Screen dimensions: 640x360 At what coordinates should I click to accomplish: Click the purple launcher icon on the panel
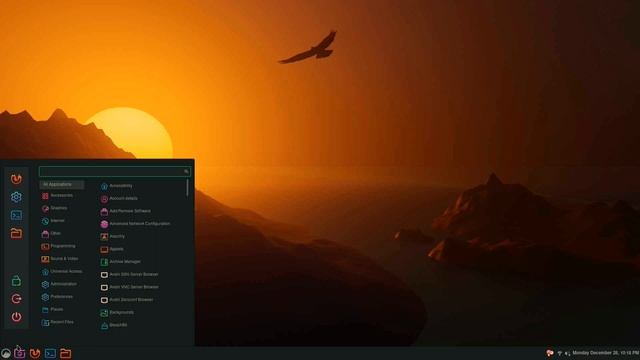point(20,353)
